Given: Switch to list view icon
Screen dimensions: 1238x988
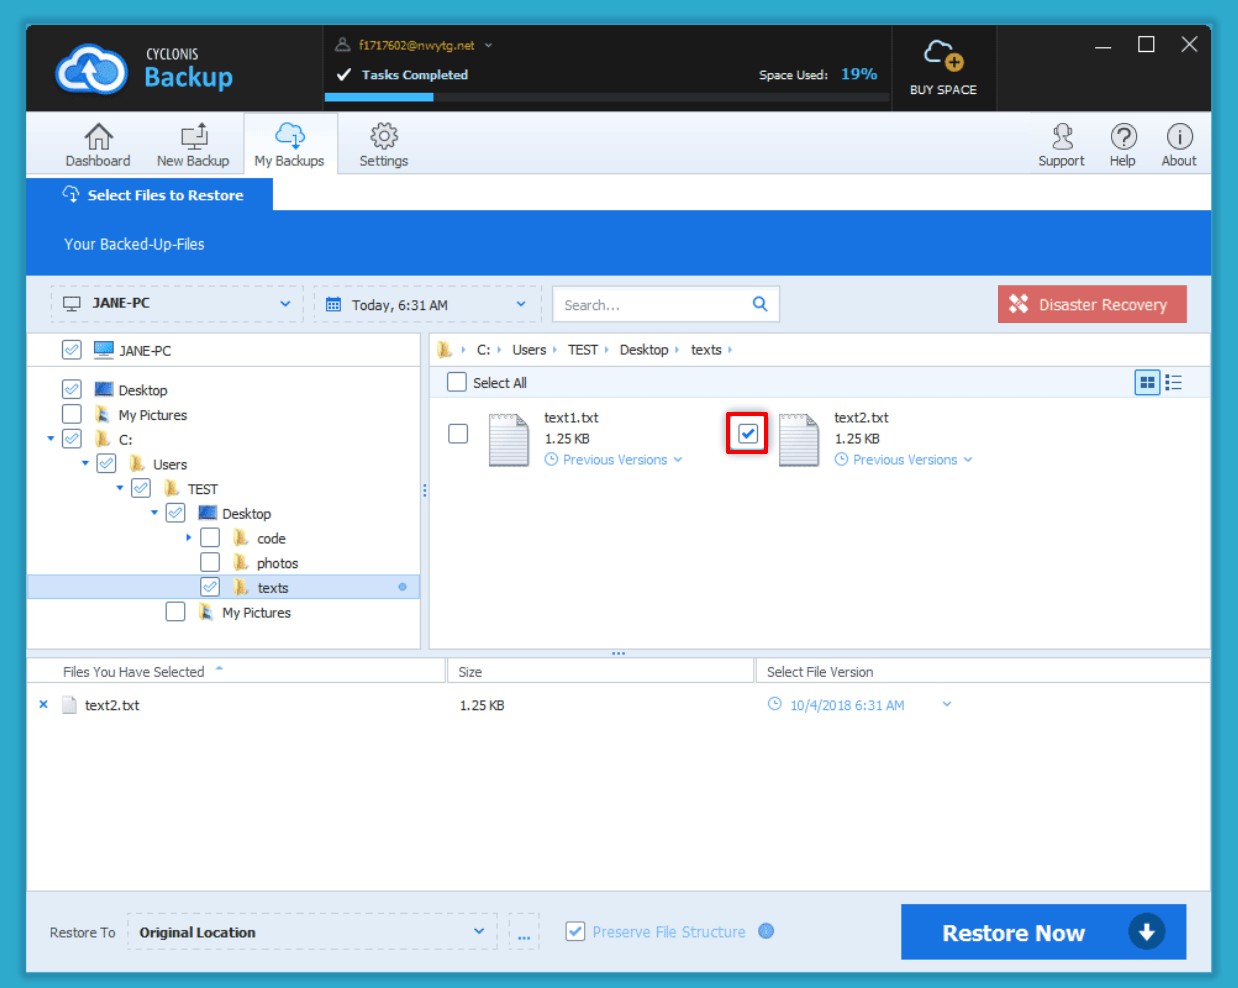Looking at the screenshot, I should (1174, 383).
